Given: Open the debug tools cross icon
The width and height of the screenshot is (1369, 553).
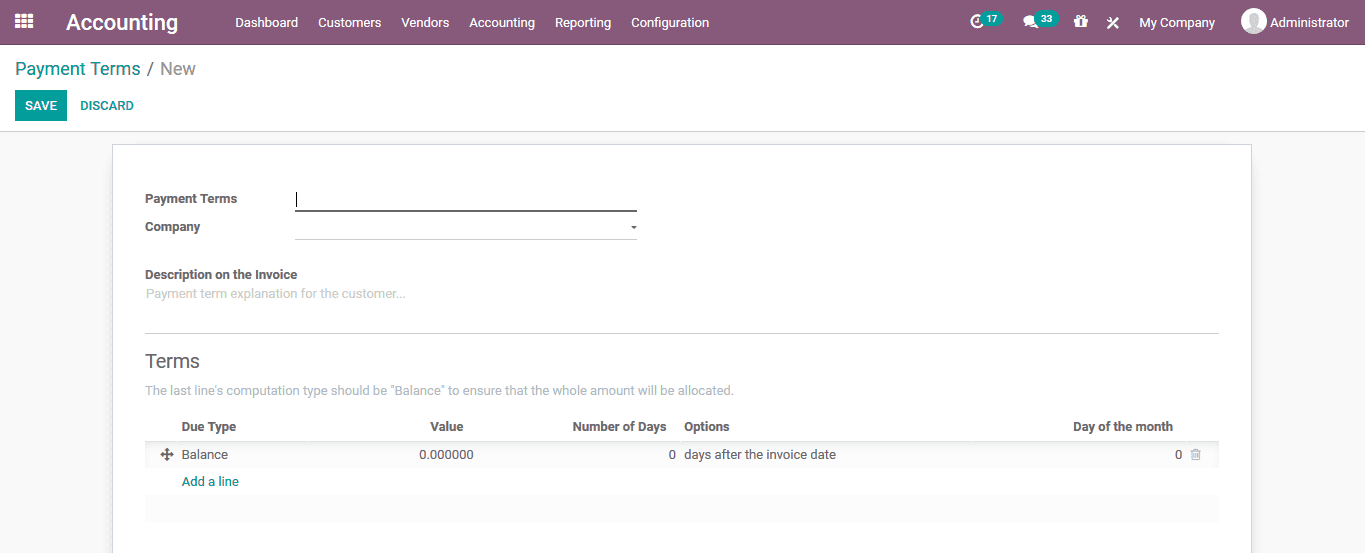Looking at the screenshot, I should pos(1112,22).
